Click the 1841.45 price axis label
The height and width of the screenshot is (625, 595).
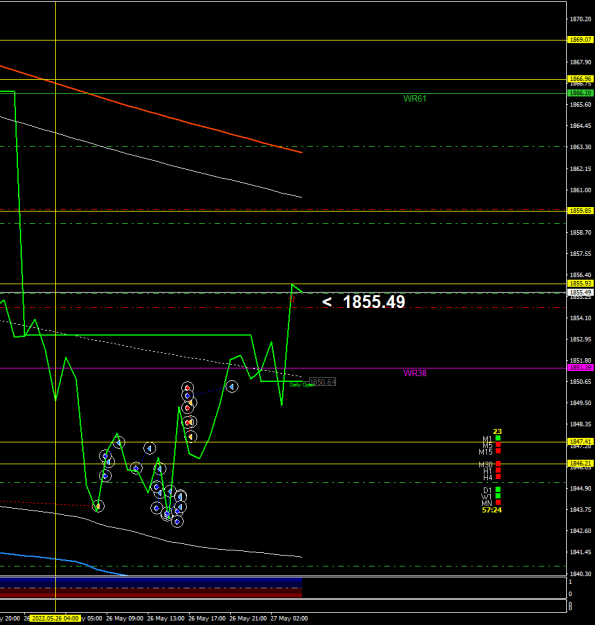coord(580,552)
